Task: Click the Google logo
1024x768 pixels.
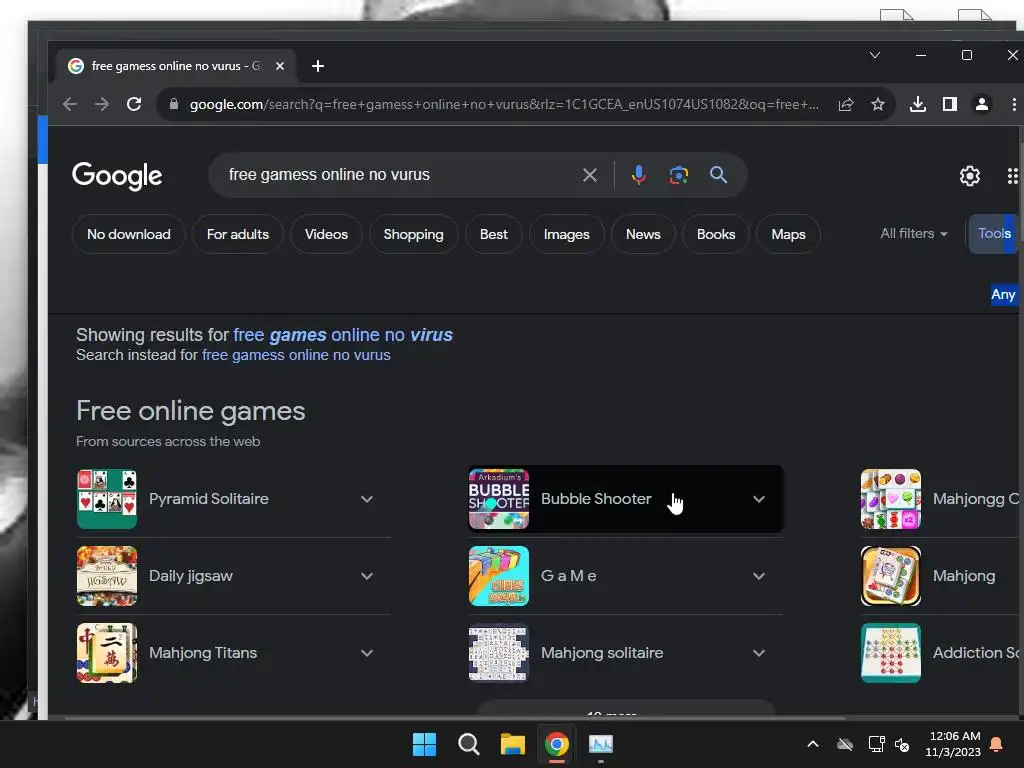Action: pyautogui.click(x=117, y=176)
